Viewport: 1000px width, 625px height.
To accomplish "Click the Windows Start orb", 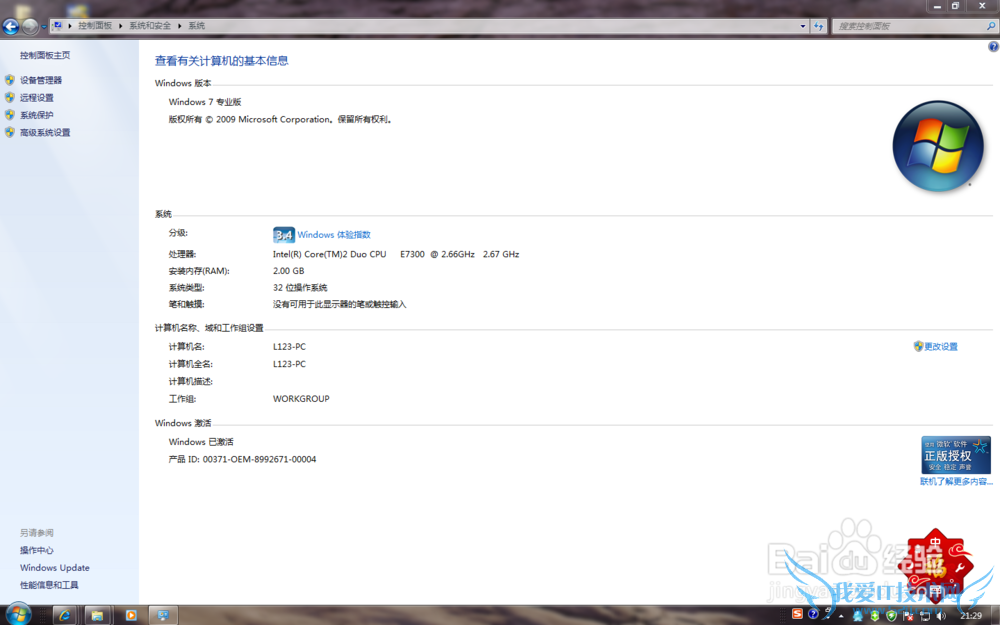I will coord(17,614).
